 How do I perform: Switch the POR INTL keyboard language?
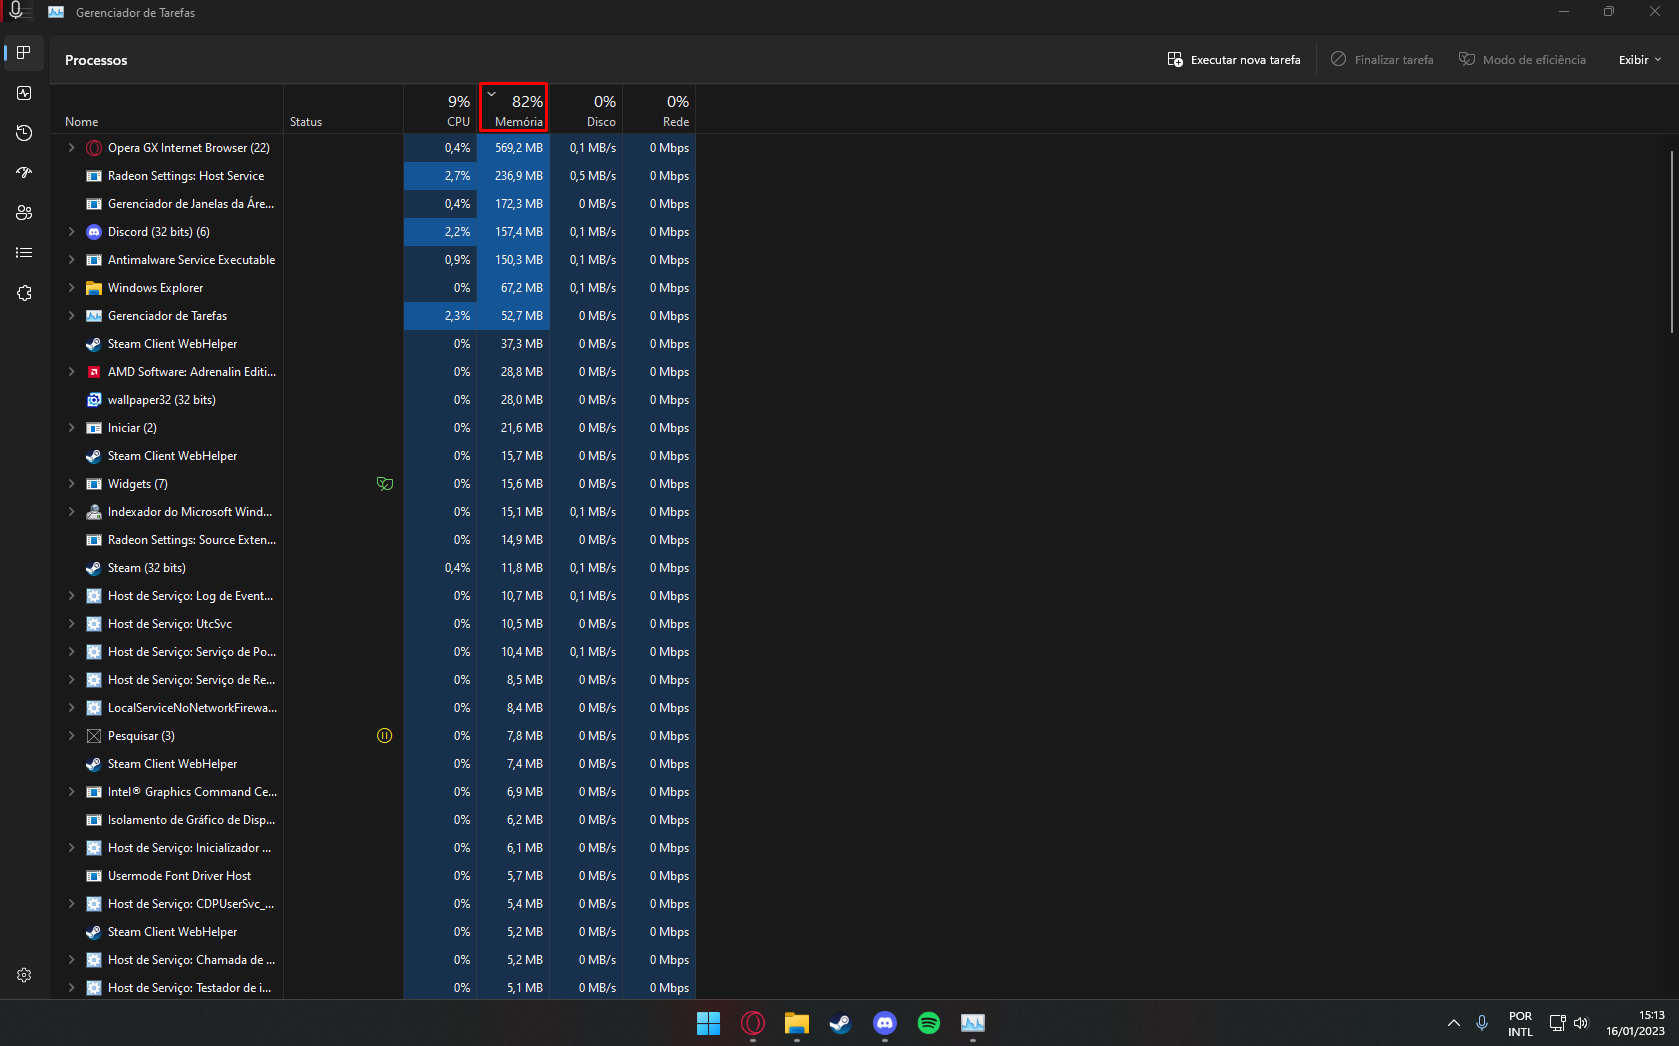pos(1520,1023)
